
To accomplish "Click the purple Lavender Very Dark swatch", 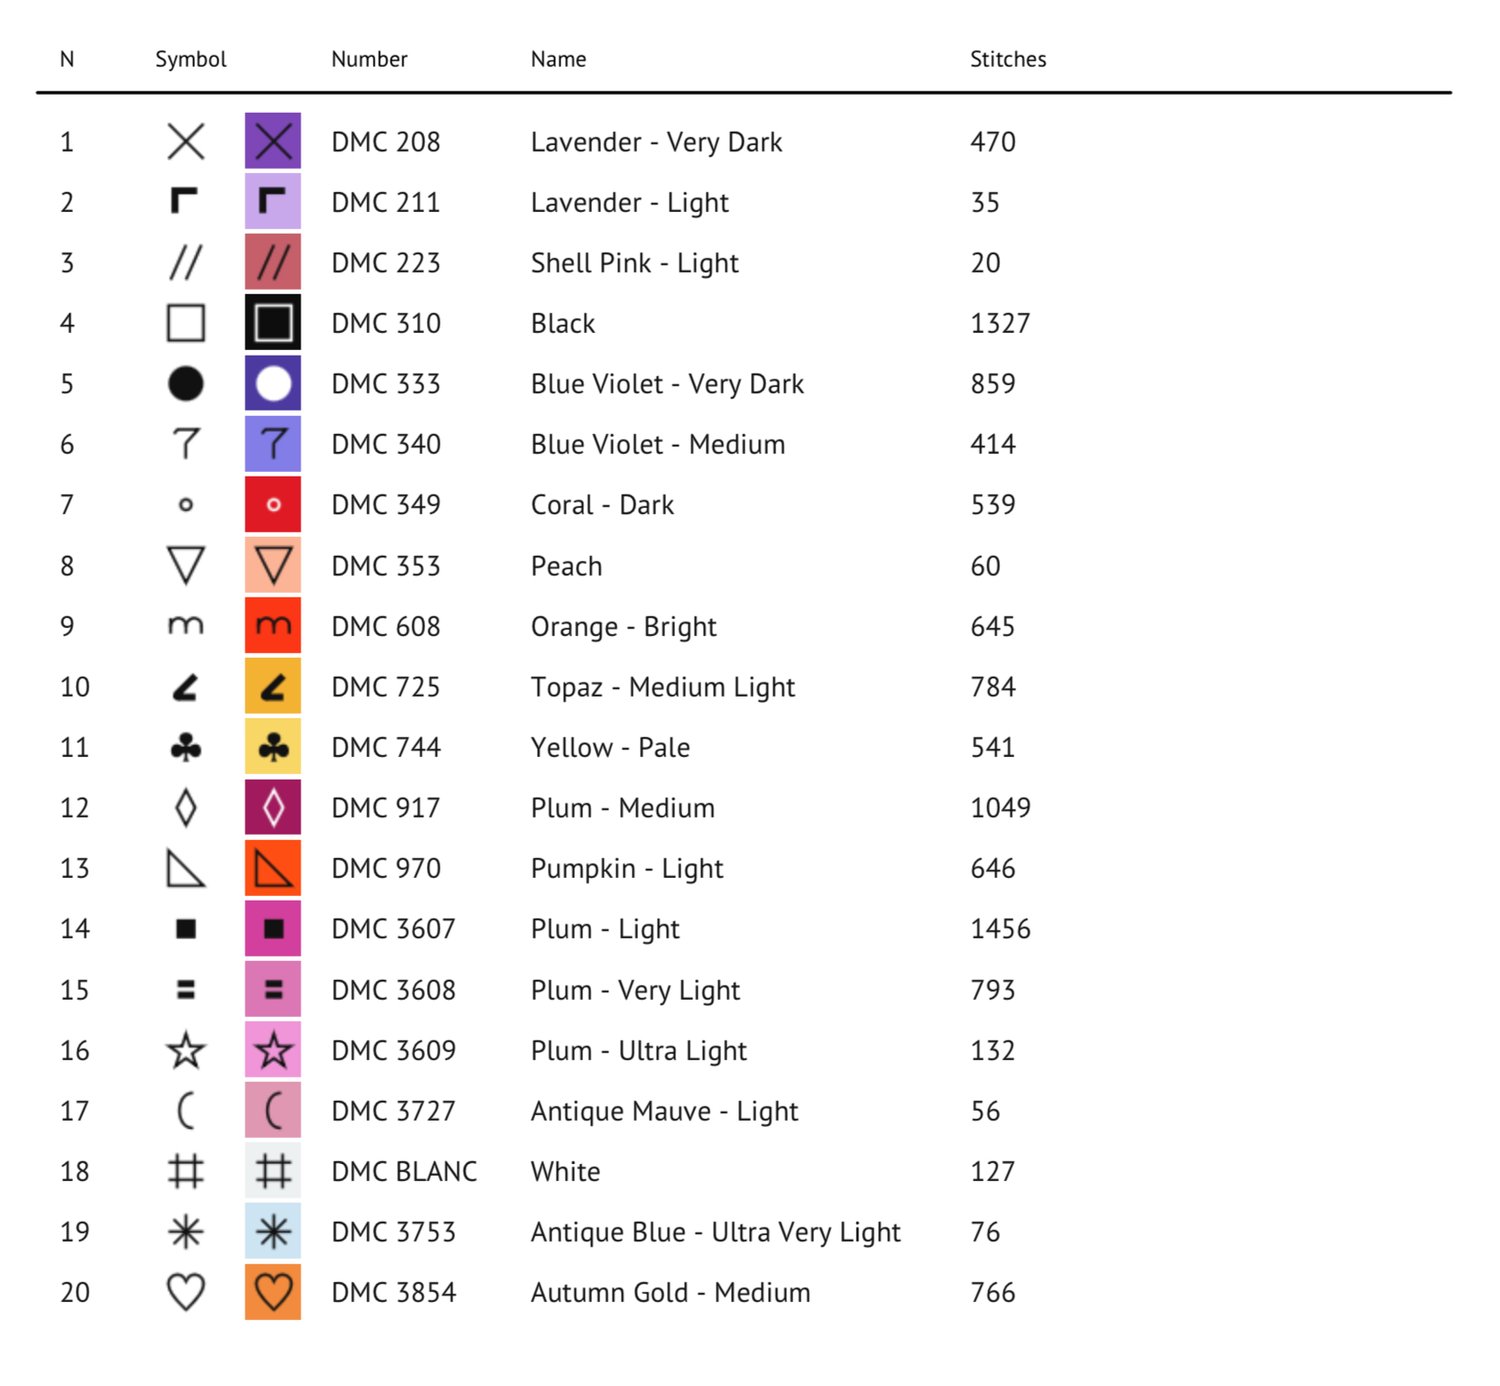I will [x=273, y=142].
